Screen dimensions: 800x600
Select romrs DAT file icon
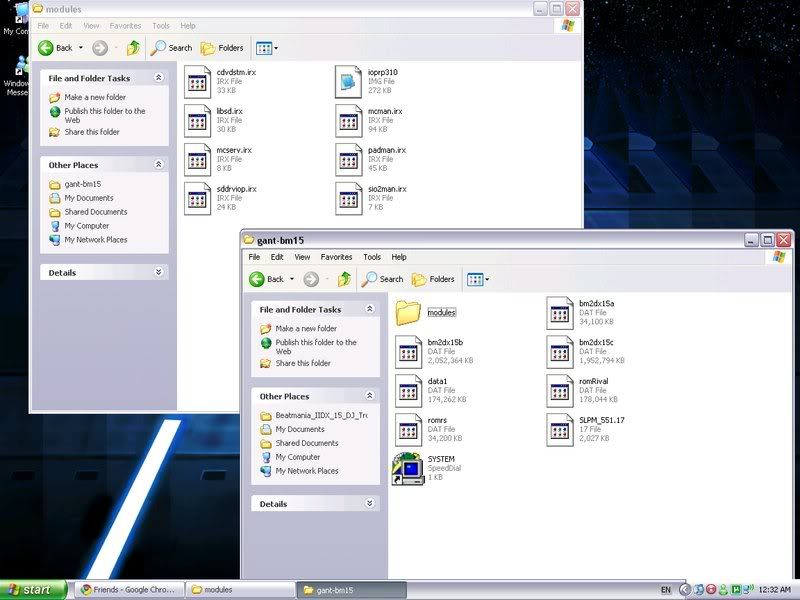[x=408, y=430]
